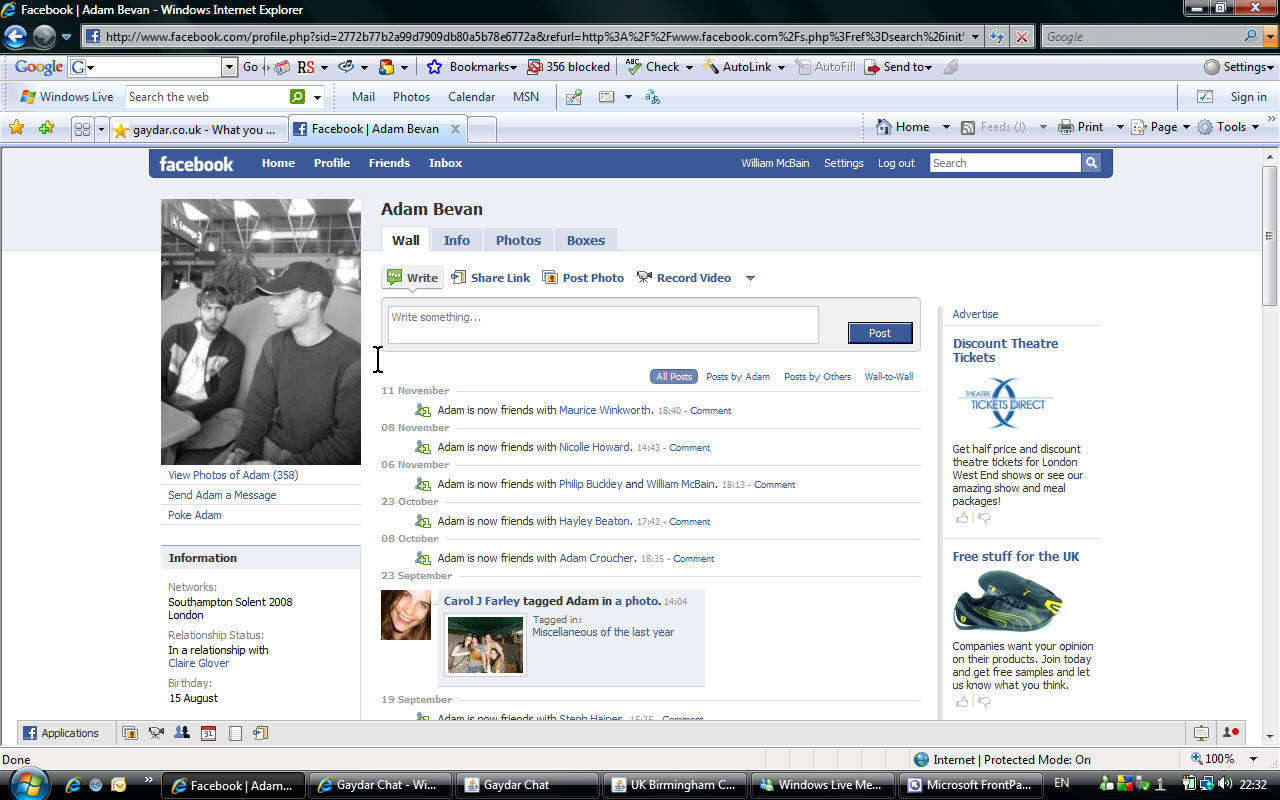Click the blue Post button
Image resolution: width=1280 pixels, height=800 pixels.
tap(880, 333)
